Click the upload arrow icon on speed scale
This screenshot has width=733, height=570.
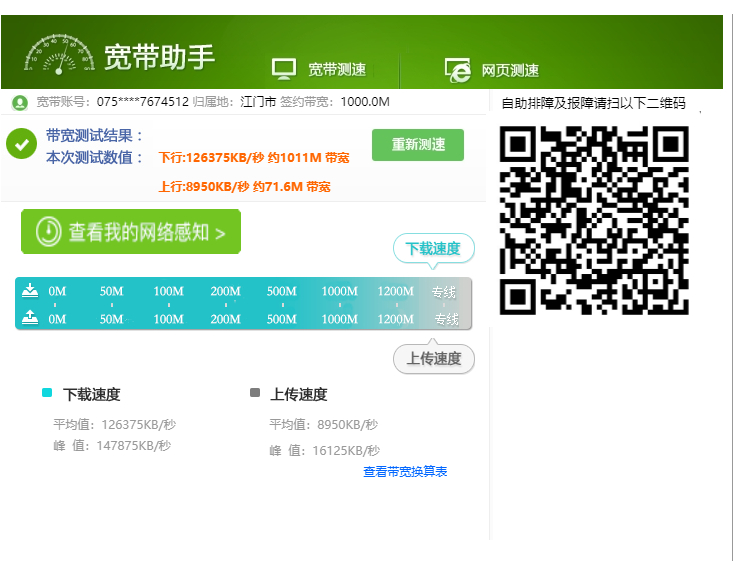point(30,317)
